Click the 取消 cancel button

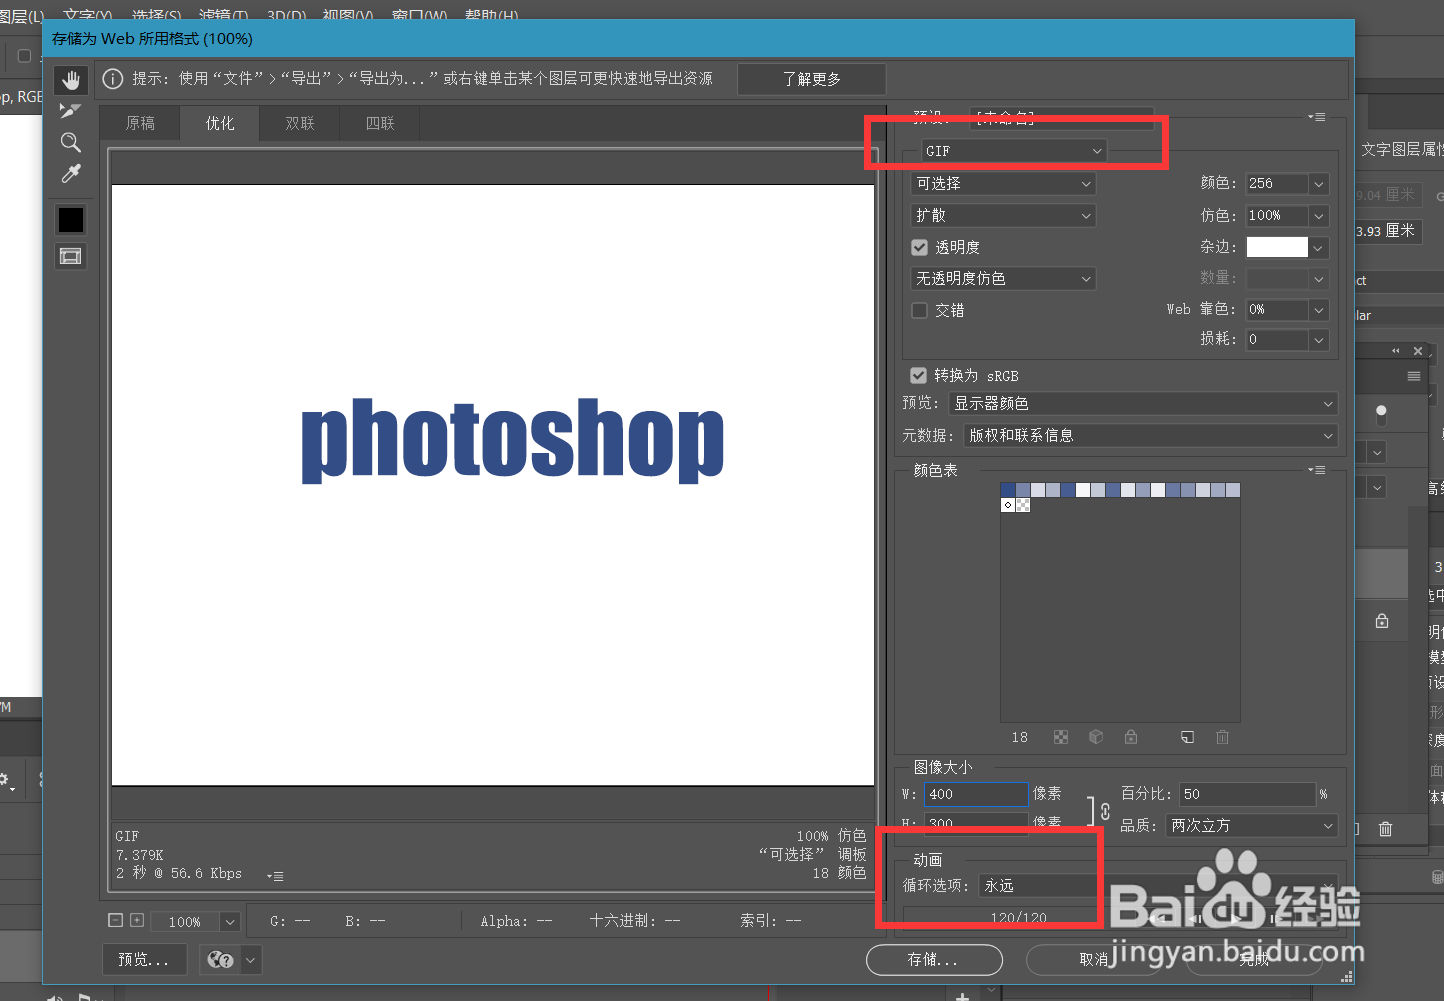pos(1094,960)
